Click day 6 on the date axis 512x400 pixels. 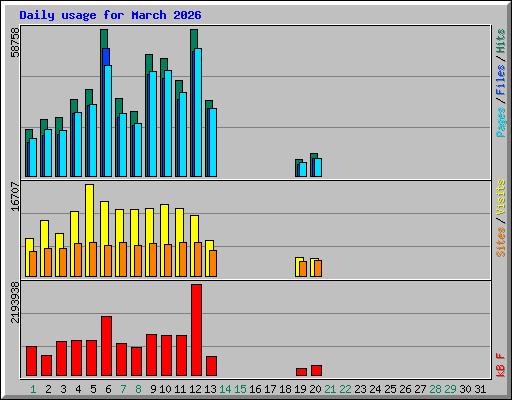click(108, 389)
